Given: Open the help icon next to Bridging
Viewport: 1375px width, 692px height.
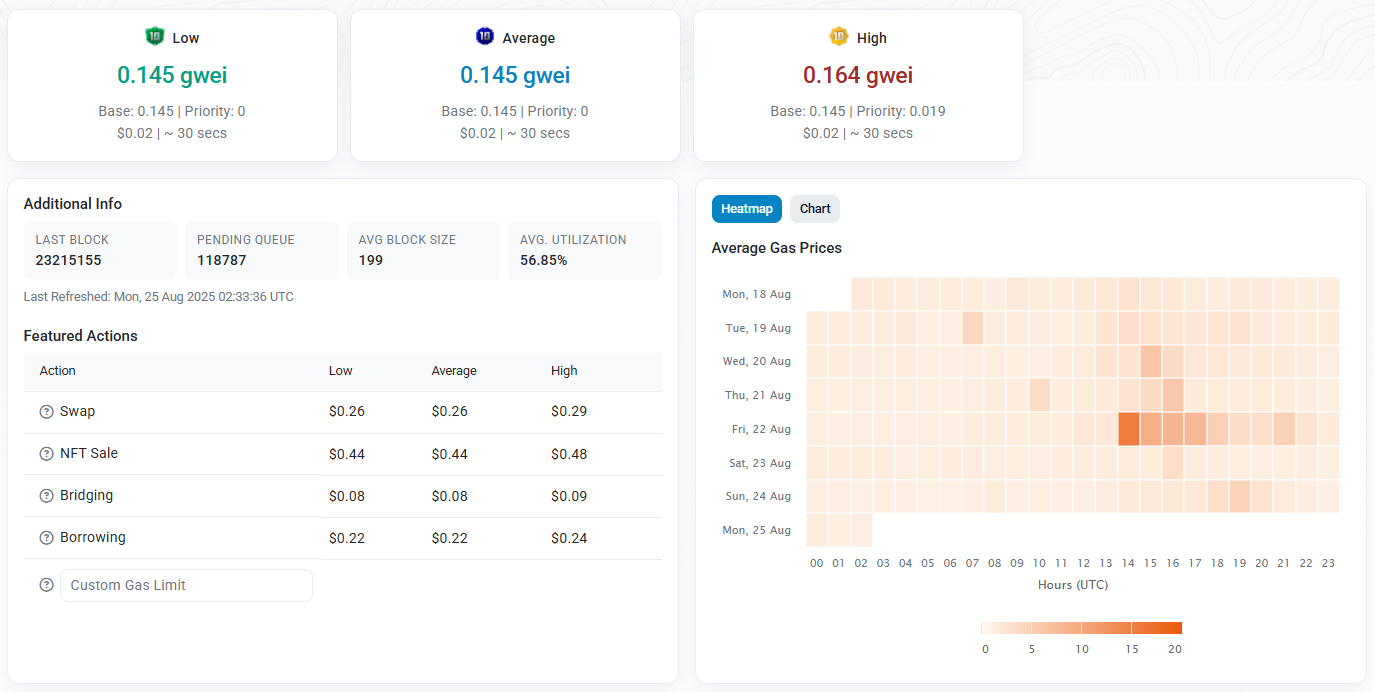Looking at the screenshot, I should (x=46, y=495).
